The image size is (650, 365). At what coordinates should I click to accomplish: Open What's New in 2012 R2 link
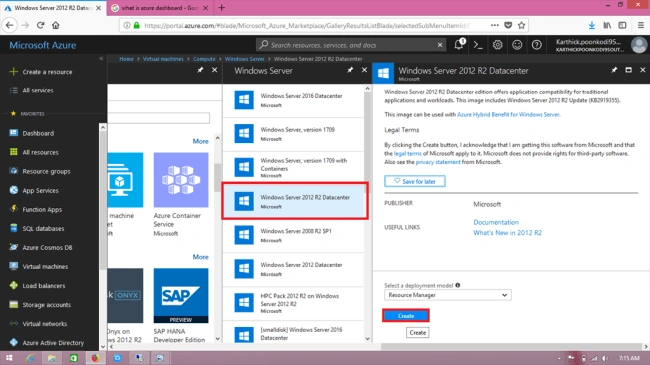point(507,233)
